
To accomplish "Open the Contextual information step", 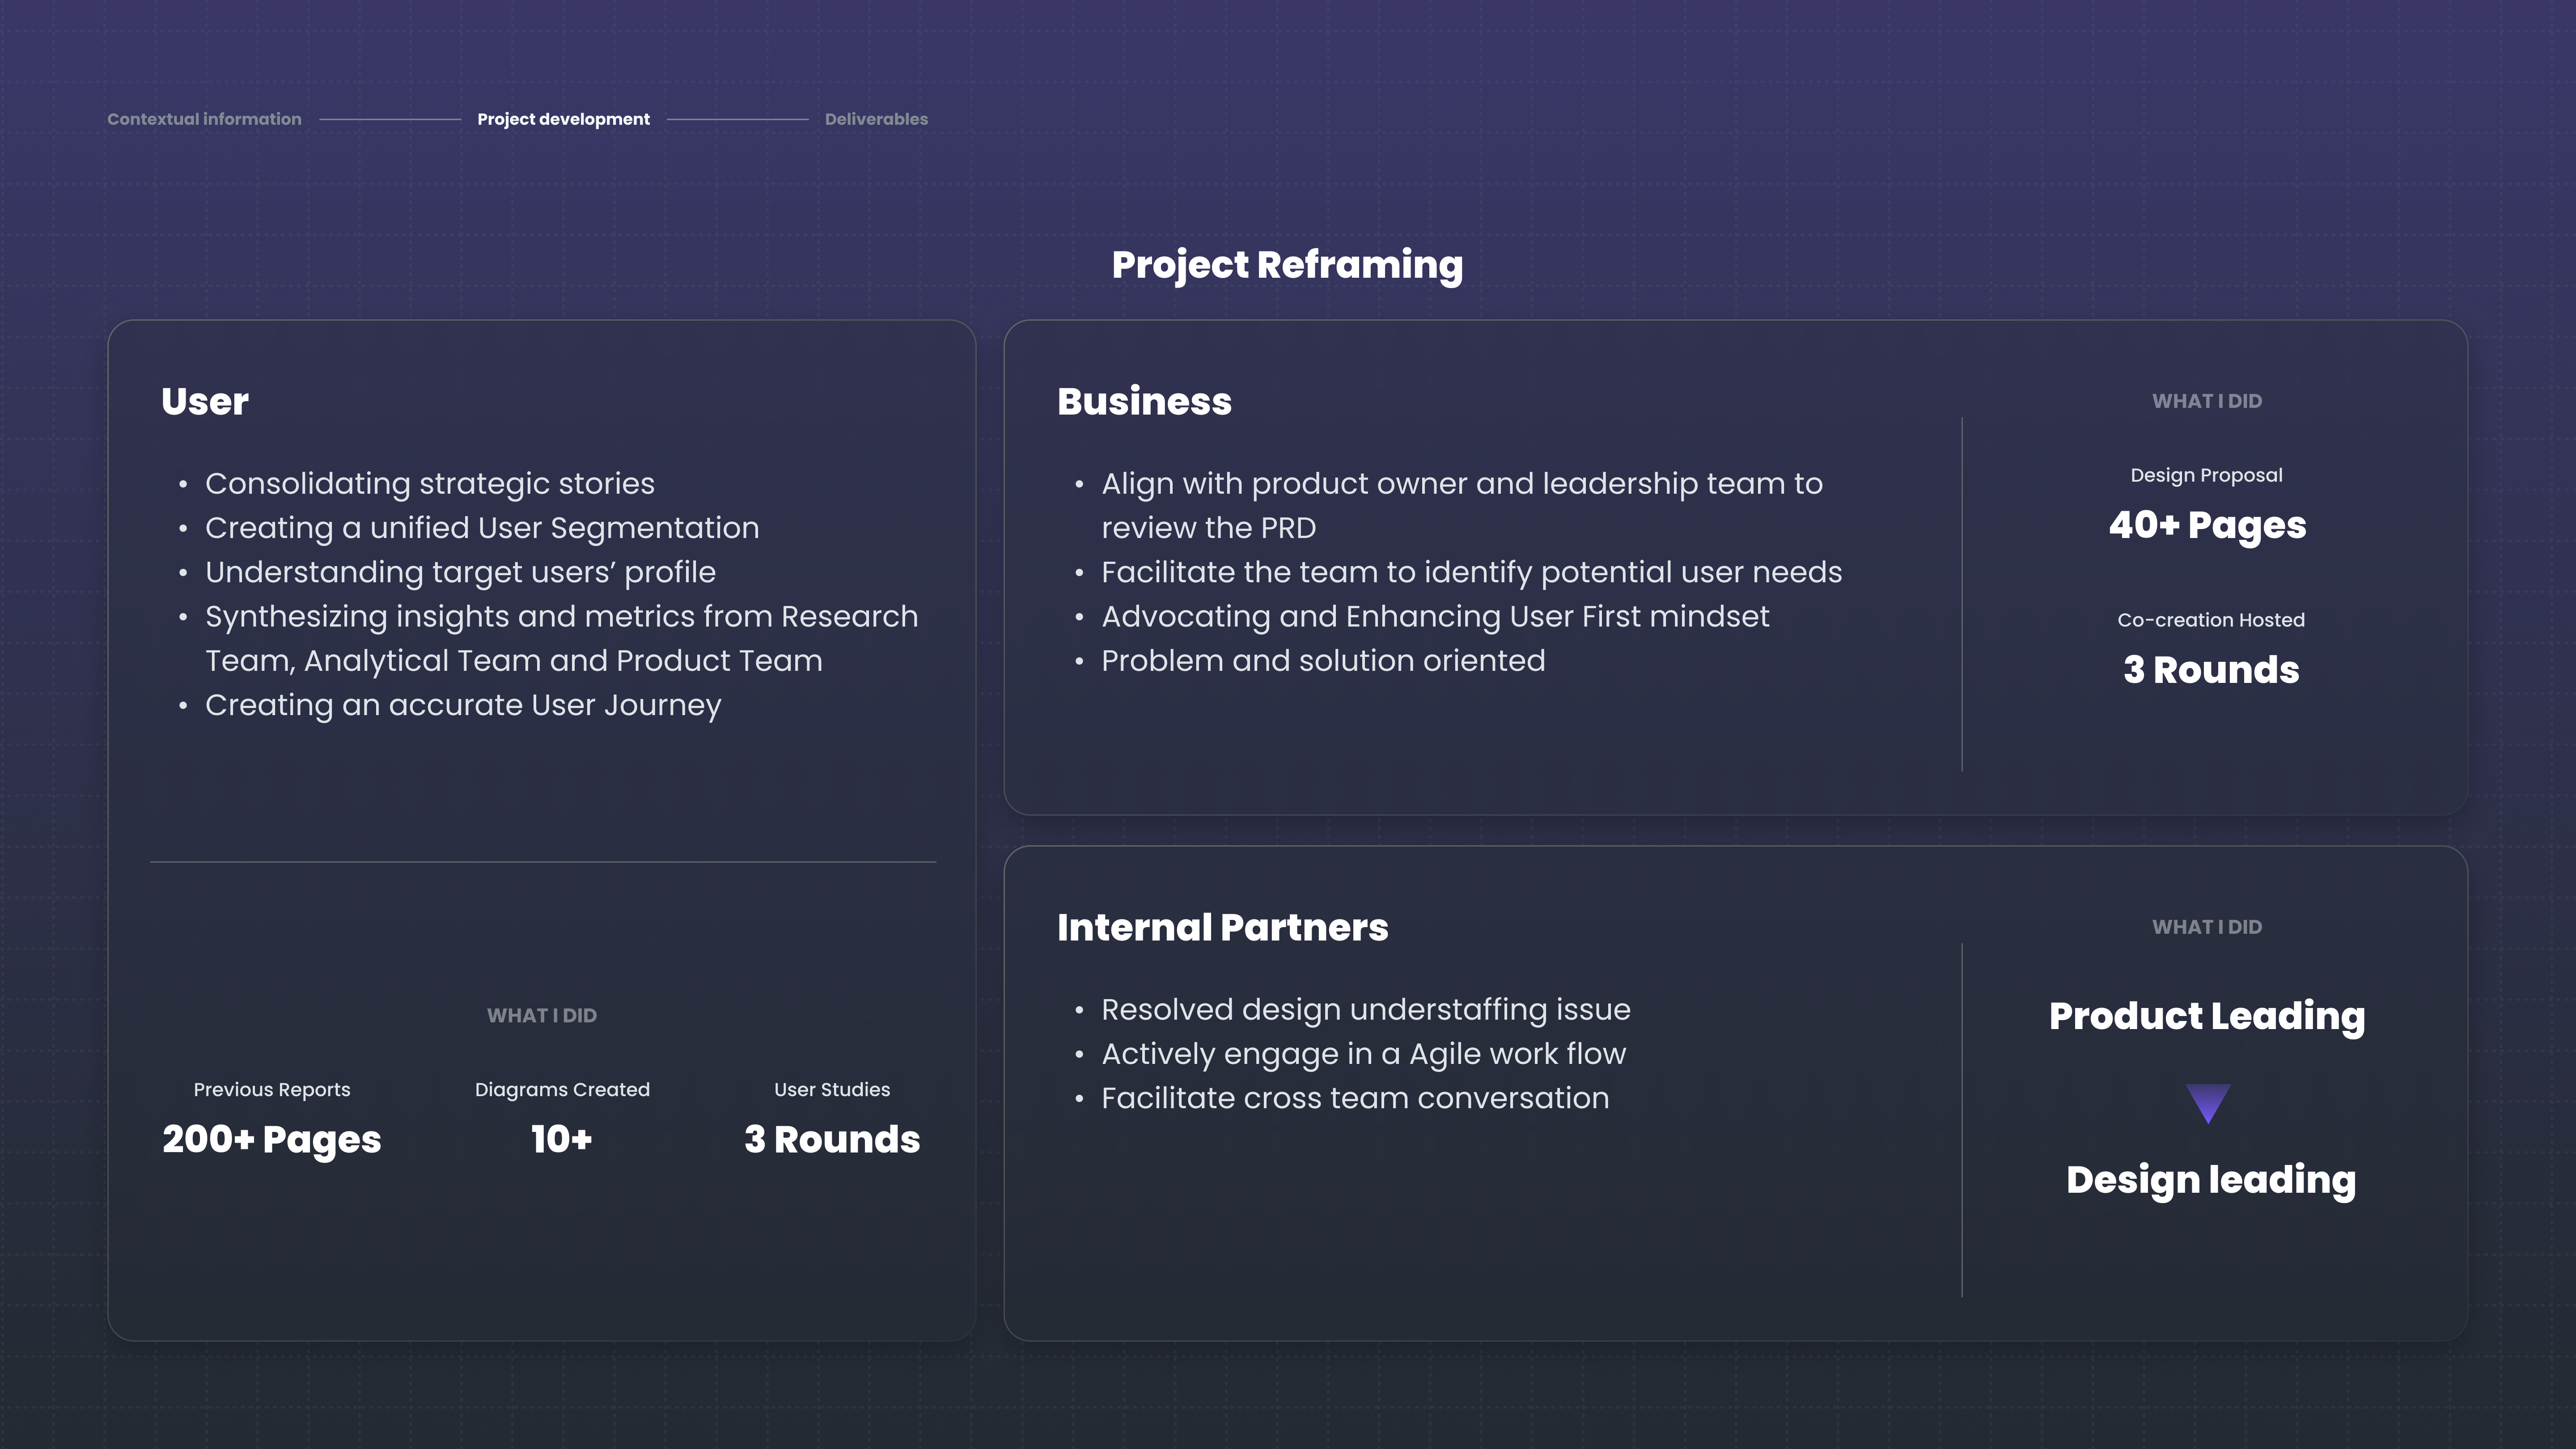I will [204, 119].
